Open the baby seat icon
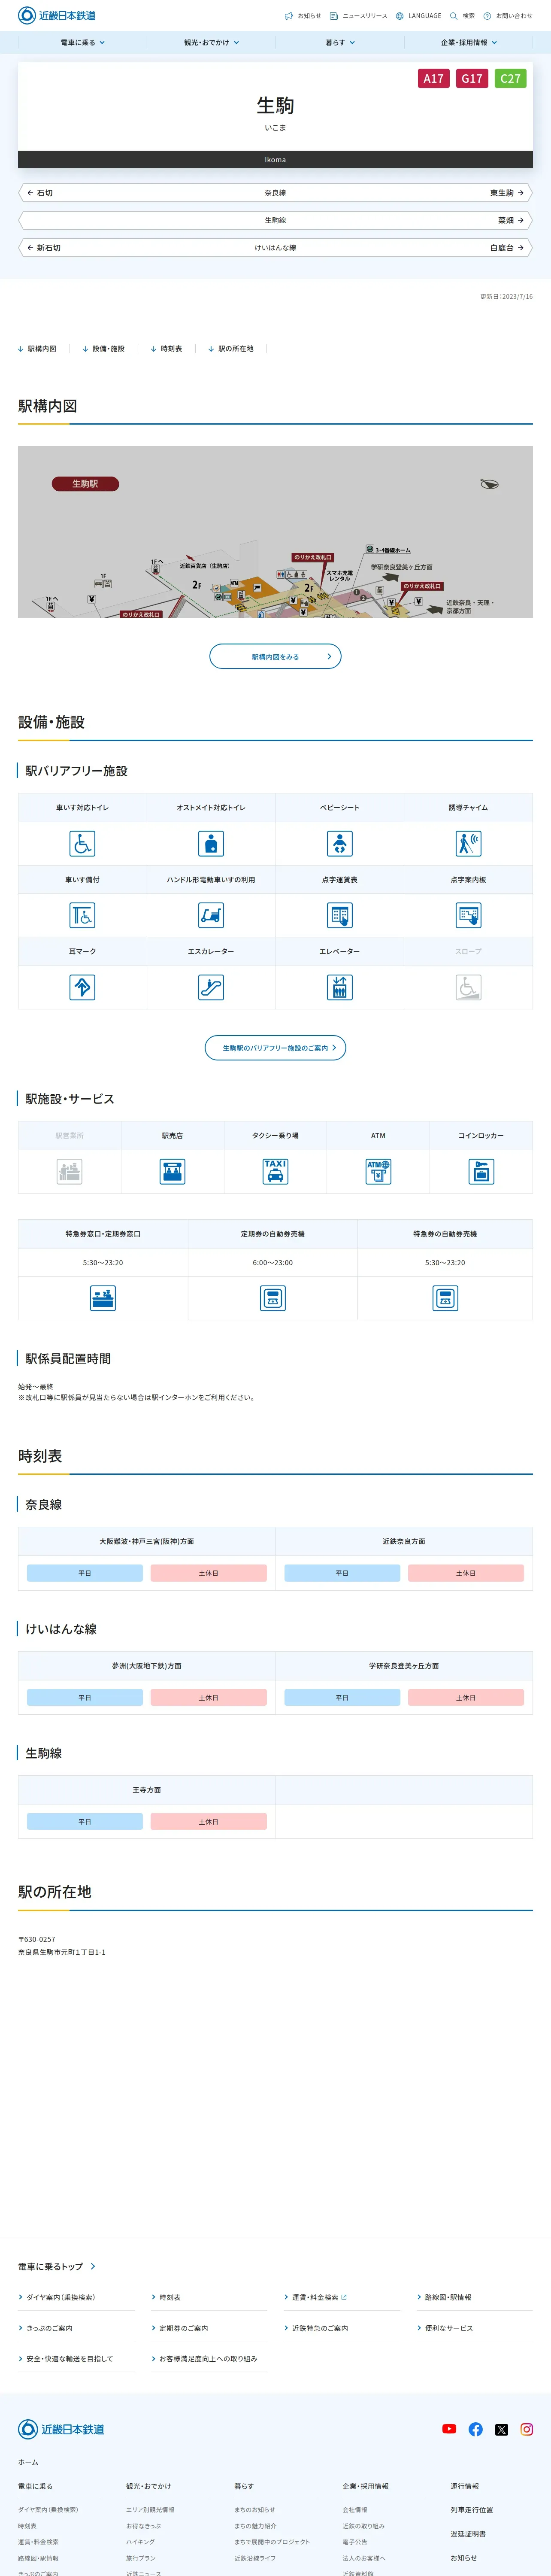Image resolution: width=551 pixels, height=2576 pixels. (x=340, y=843)
